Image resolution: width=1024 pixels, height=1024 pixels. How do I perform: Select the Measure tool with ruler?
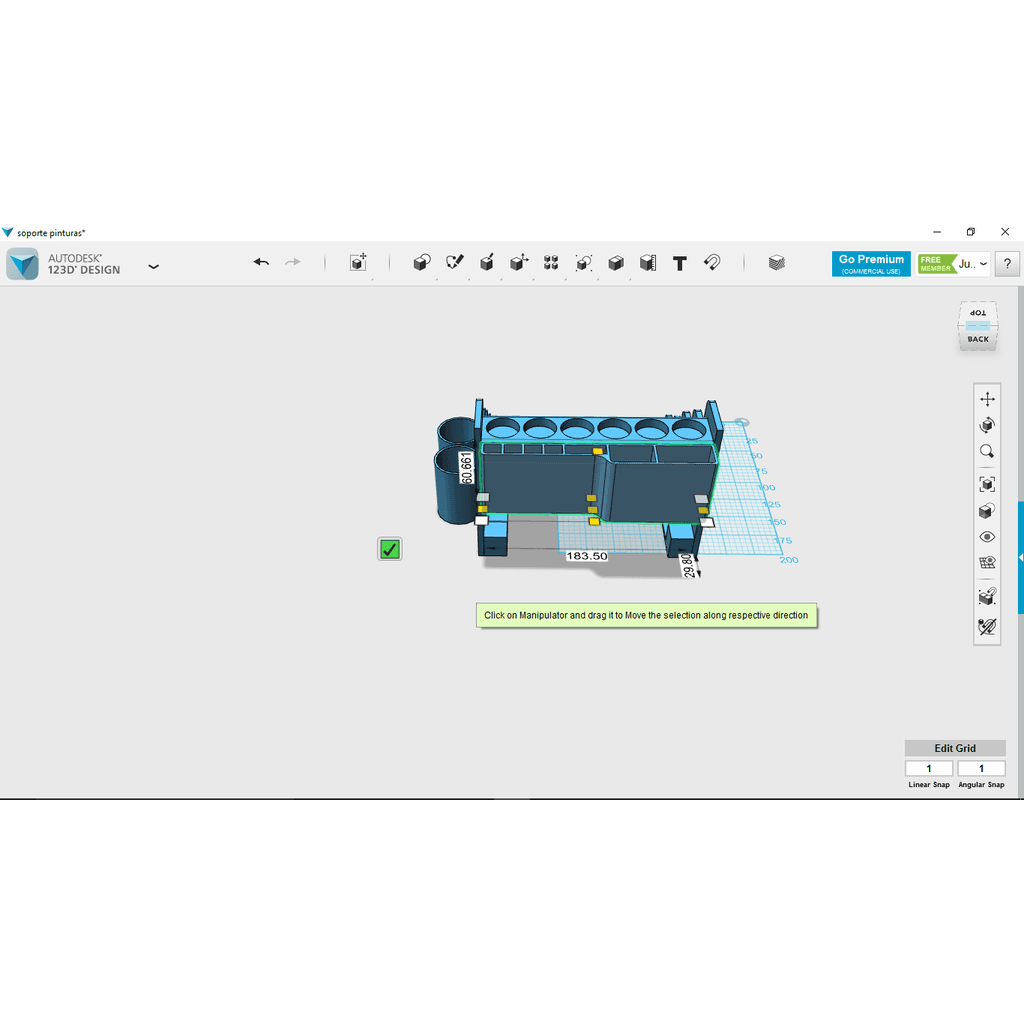(x=648, y=263)
